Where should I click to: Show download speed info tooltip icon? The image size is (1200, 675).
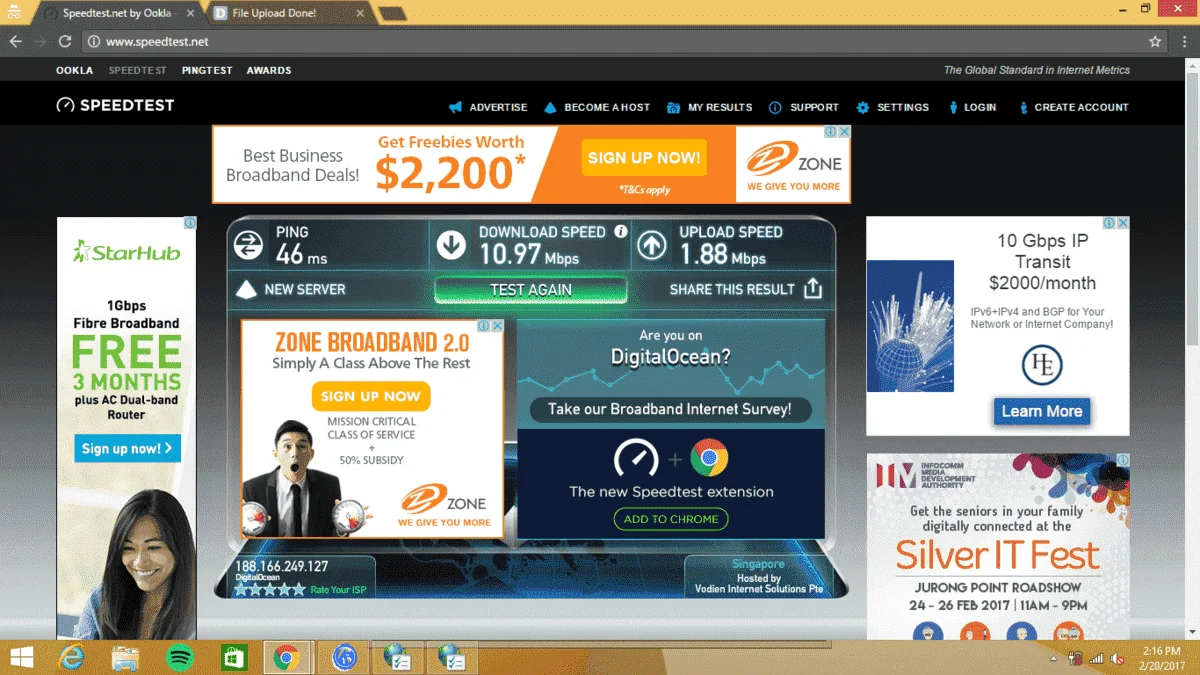pyautogui.click(x=621, y=231)
